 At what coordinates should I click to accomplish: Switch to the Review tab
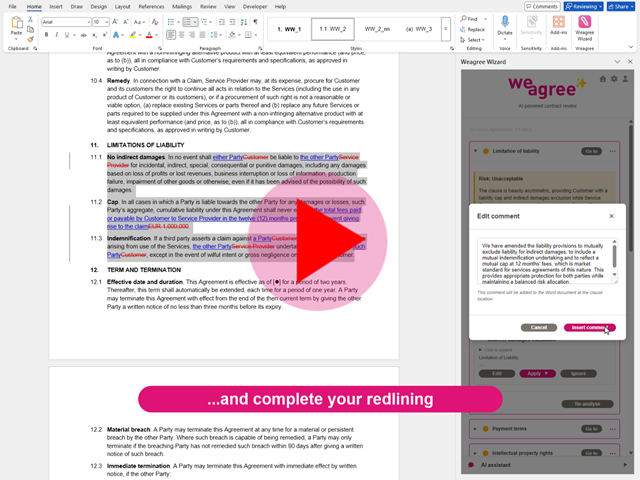(208, 7)
